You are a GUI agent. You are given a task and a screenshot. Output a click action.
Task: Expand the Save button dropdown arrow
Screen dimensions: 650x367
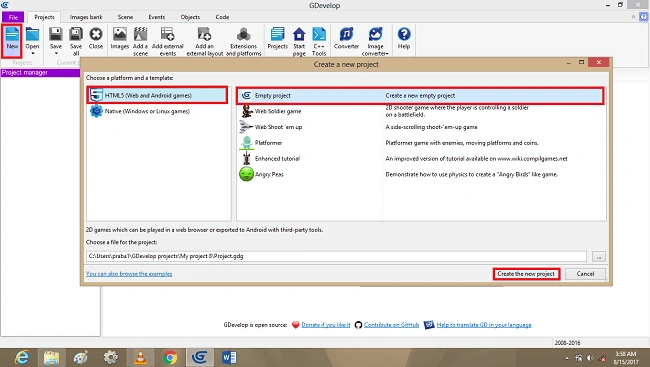tap(56, 53)
